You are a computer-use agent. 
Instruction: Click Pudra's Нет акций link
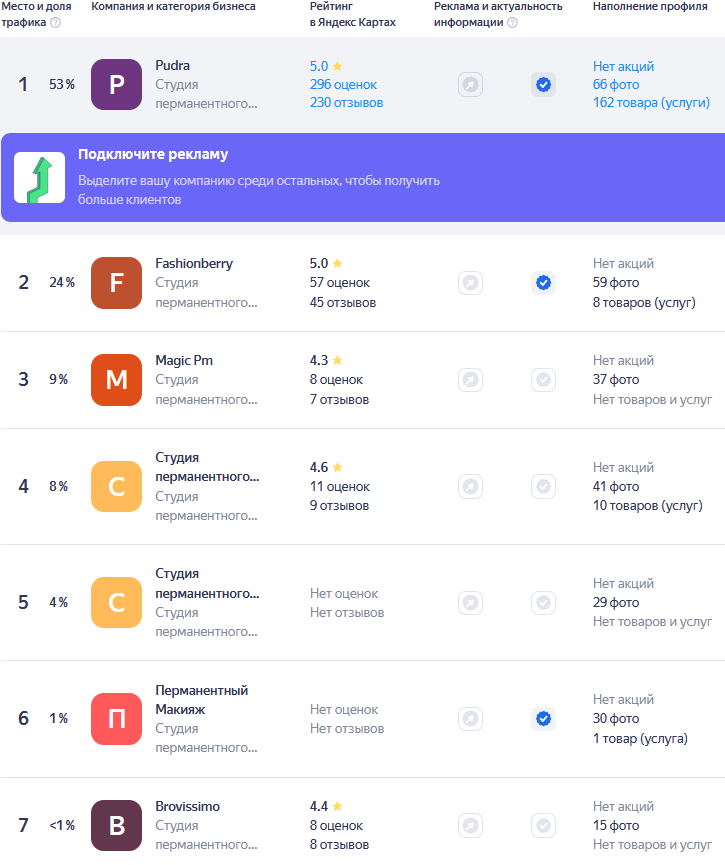coord(623,66)
